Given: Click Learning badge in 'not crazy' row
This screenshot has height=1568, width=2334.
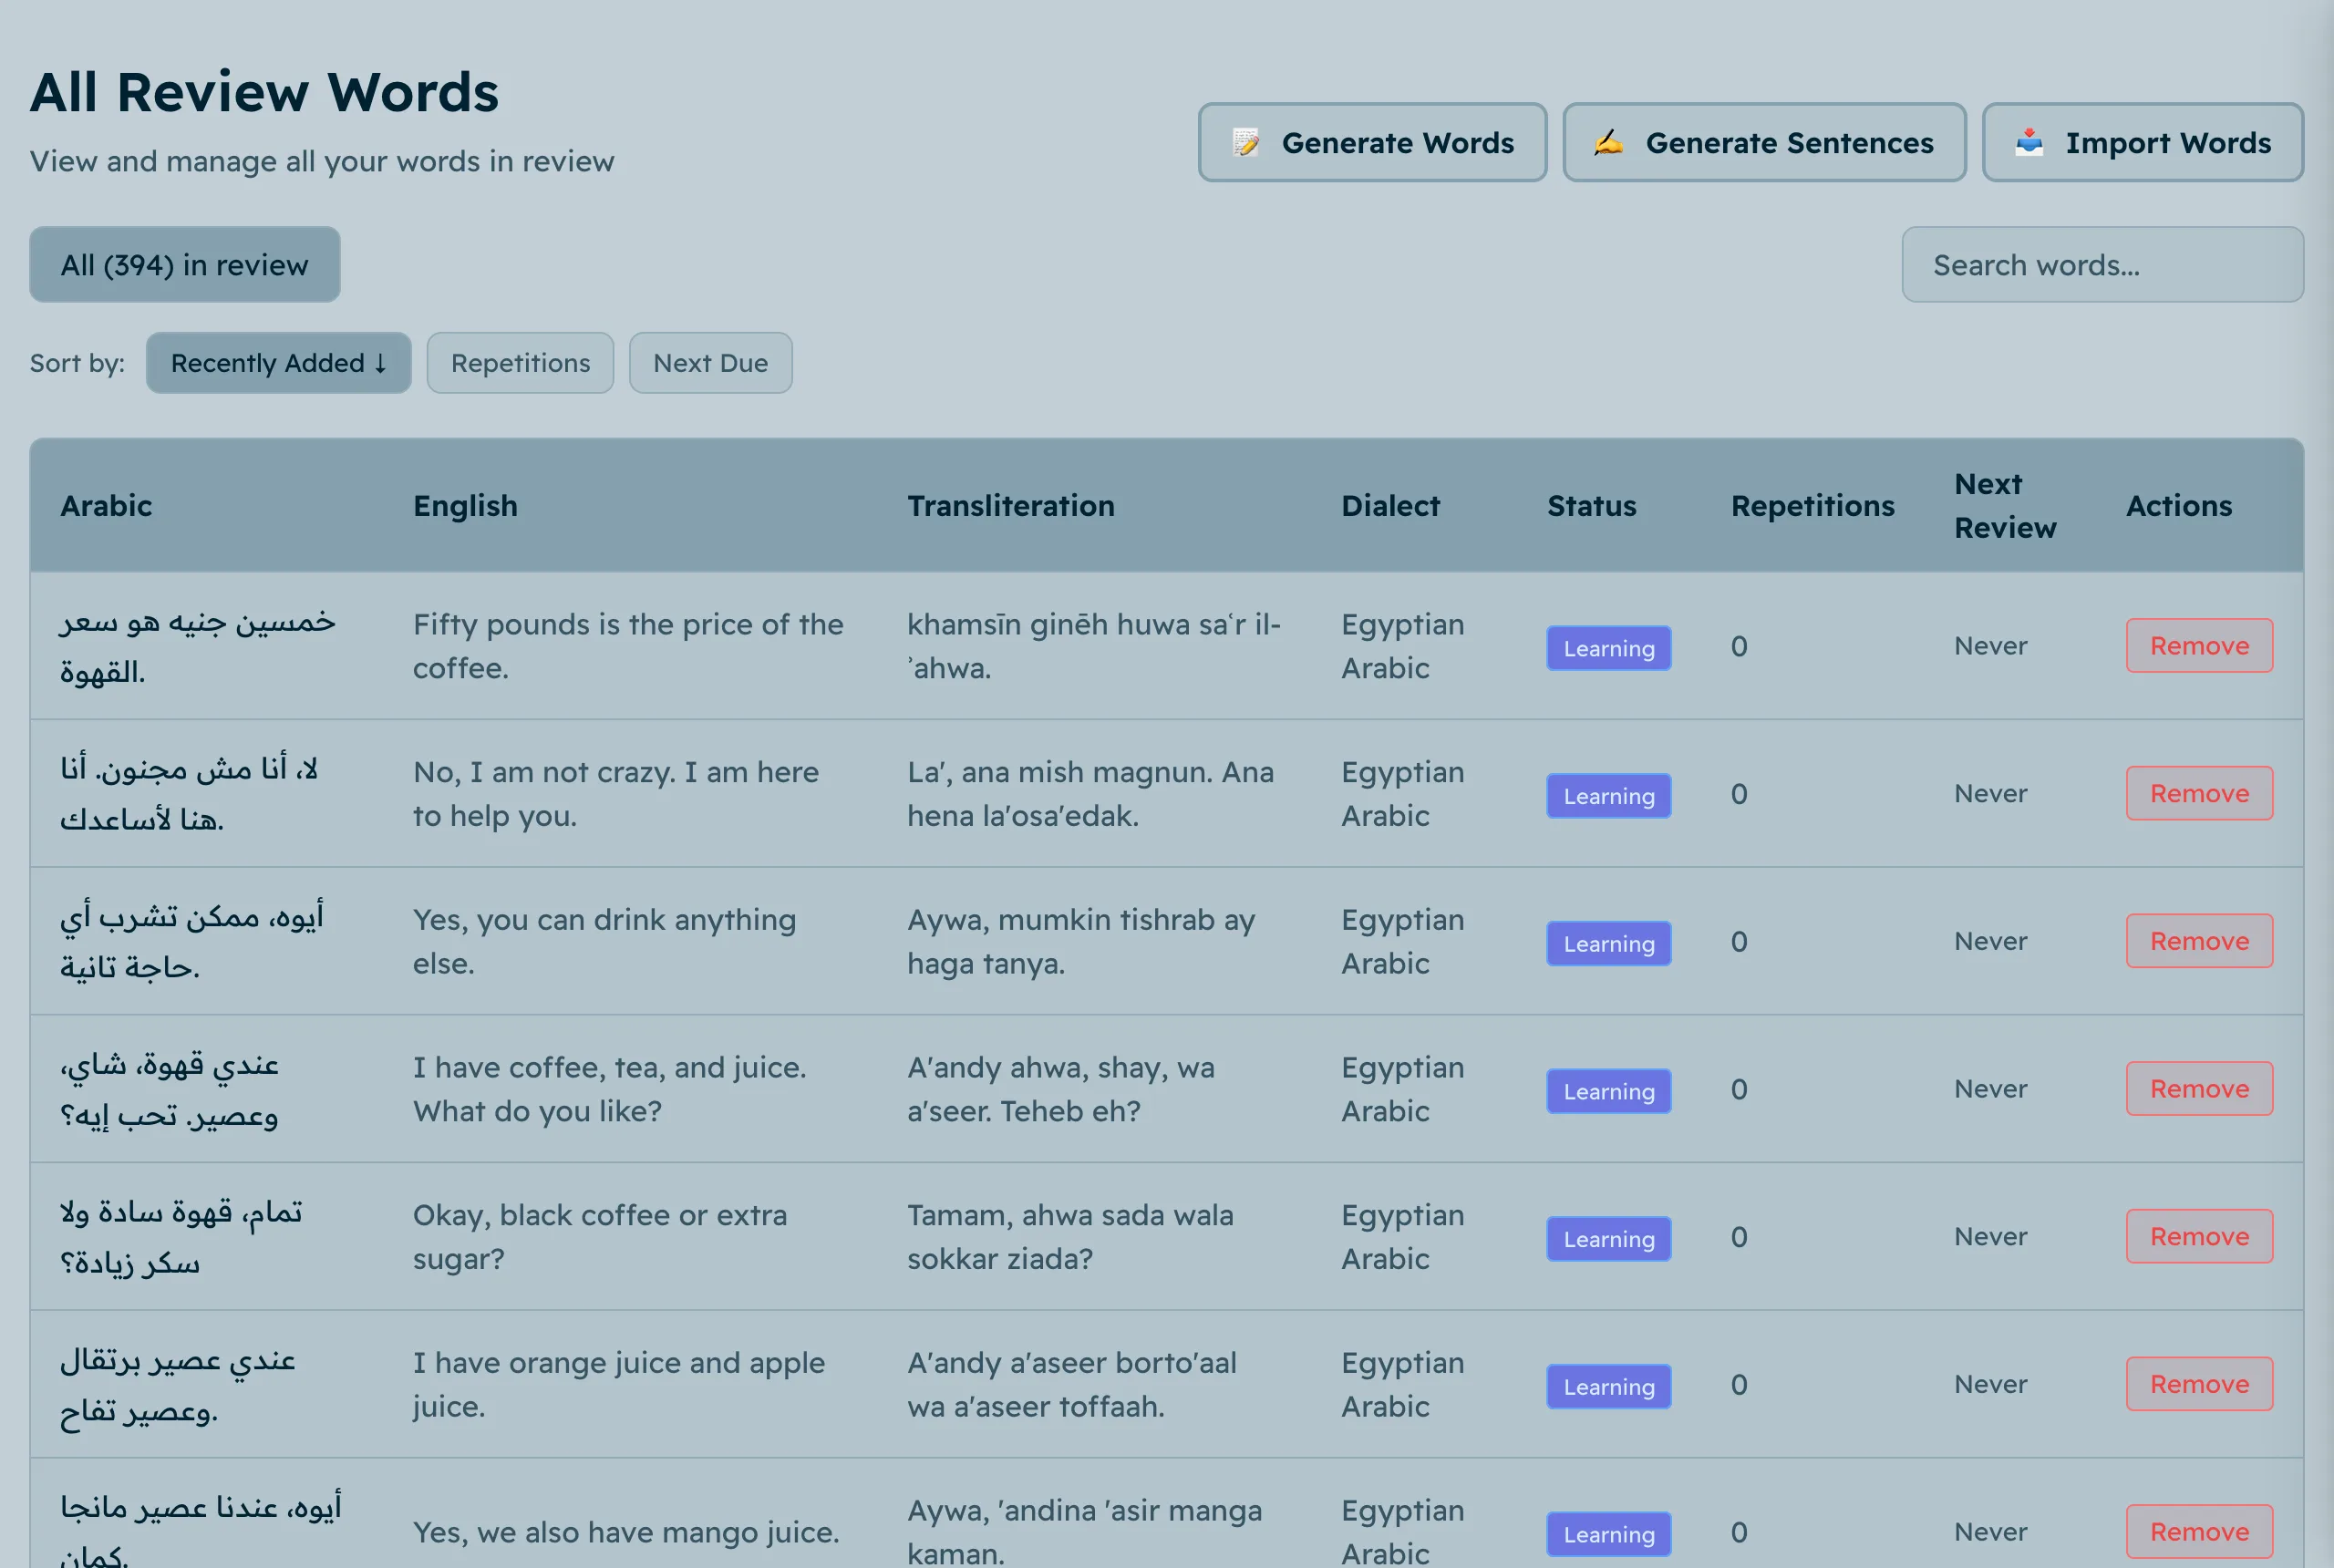Looking at the screenshot, I should (1608, 796).
